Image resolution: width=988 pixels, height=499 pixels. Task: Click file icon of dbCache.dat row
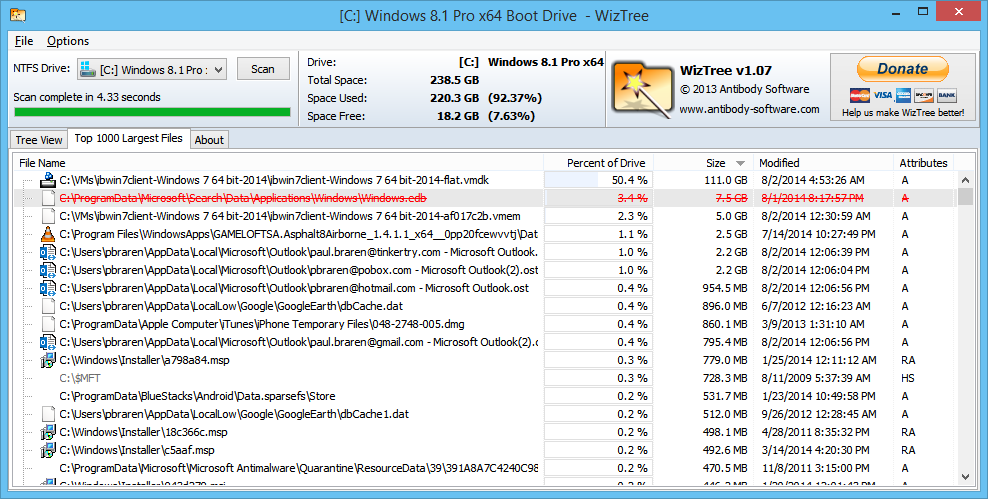coord(48,306)
